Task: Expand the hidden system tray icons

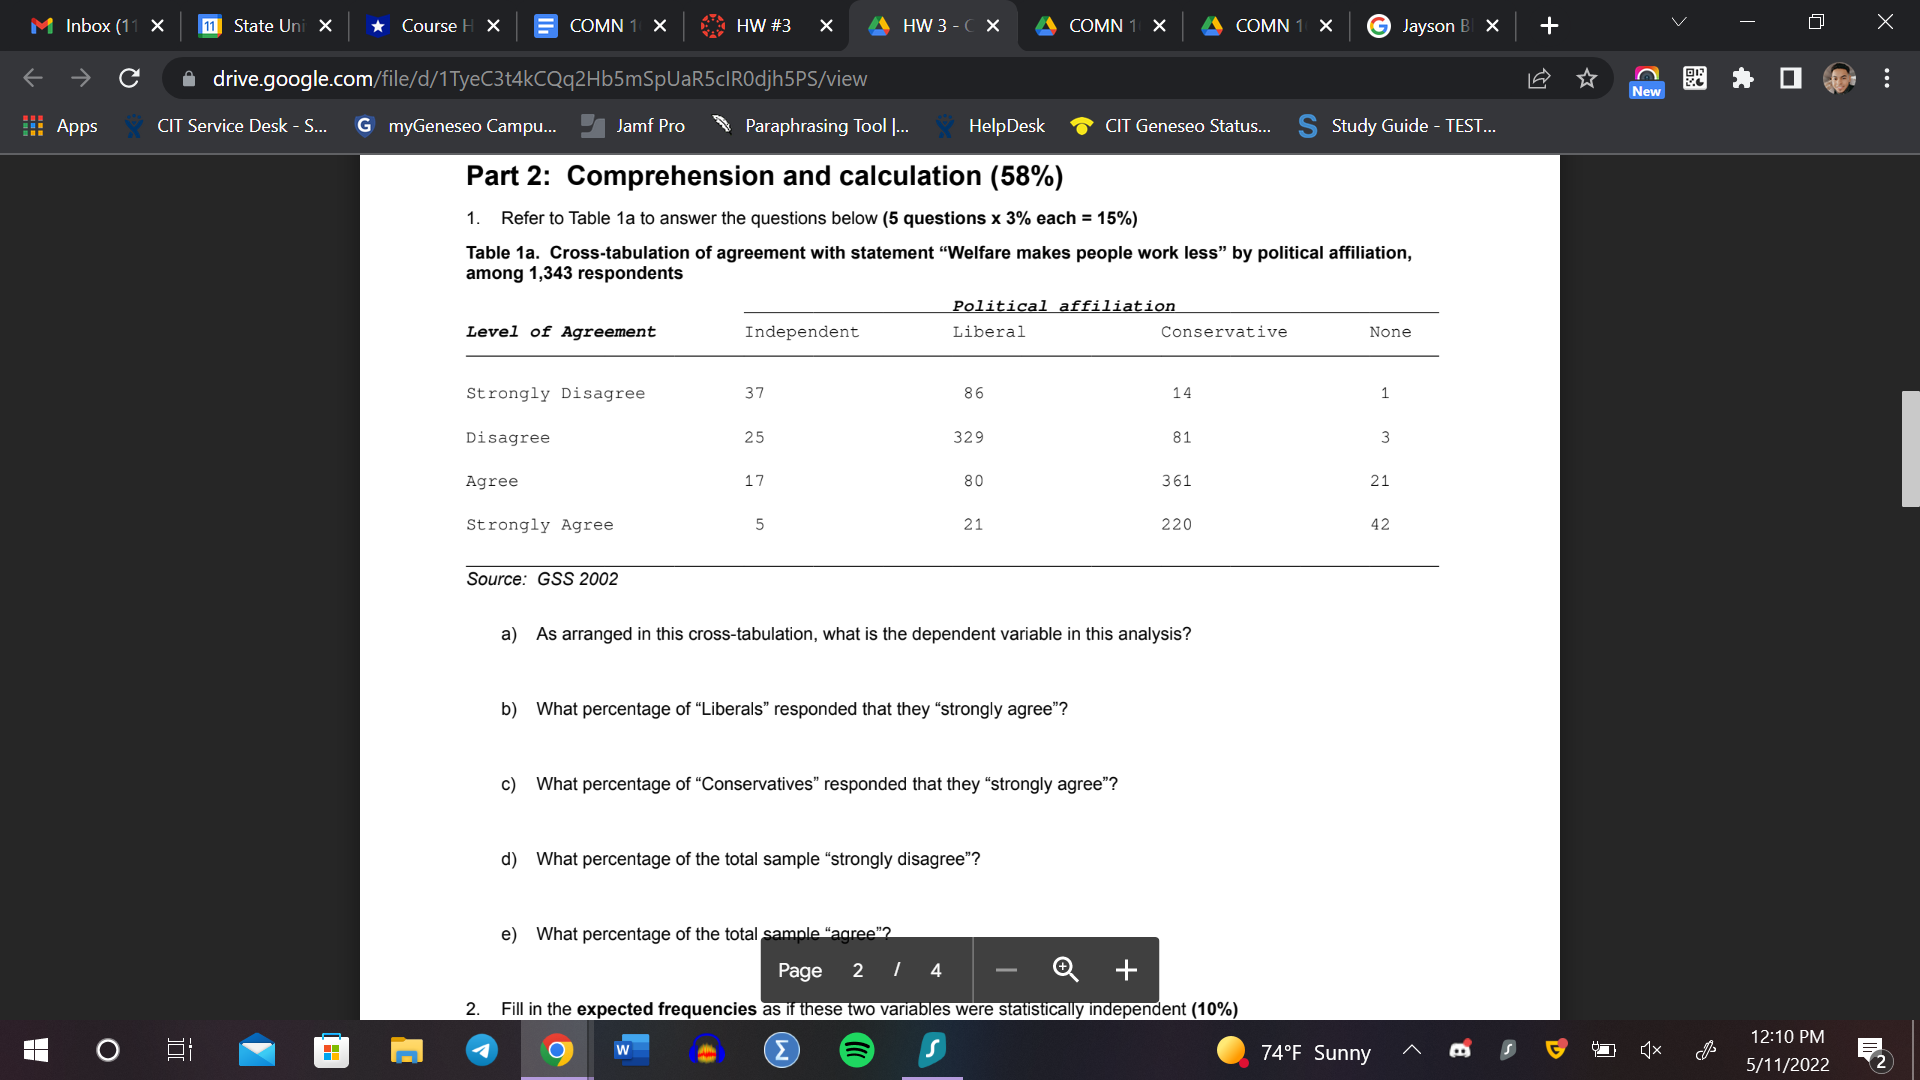Action: click(x=1412, y=1050)
